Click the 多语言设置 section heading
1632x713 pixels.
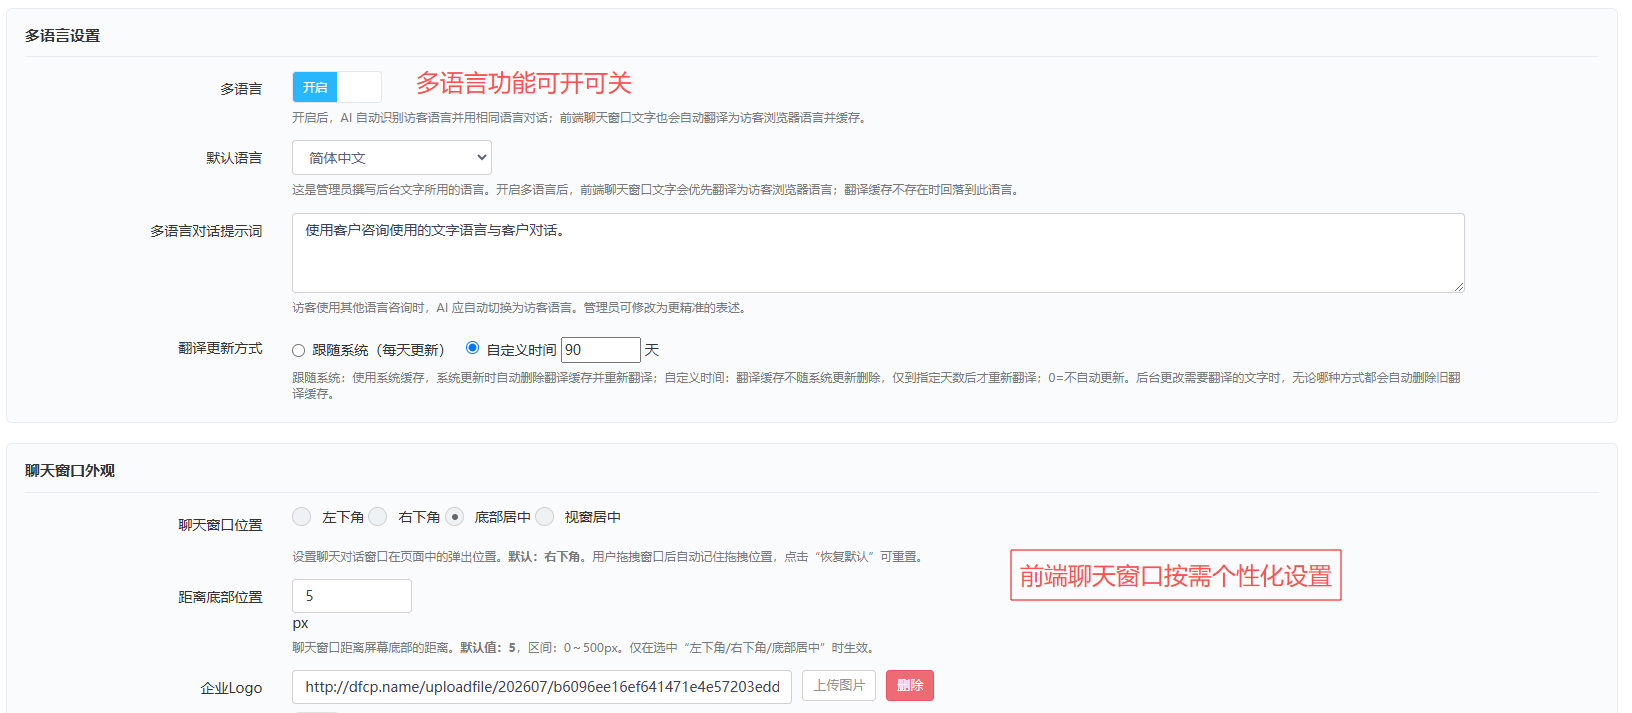(63, 36)
